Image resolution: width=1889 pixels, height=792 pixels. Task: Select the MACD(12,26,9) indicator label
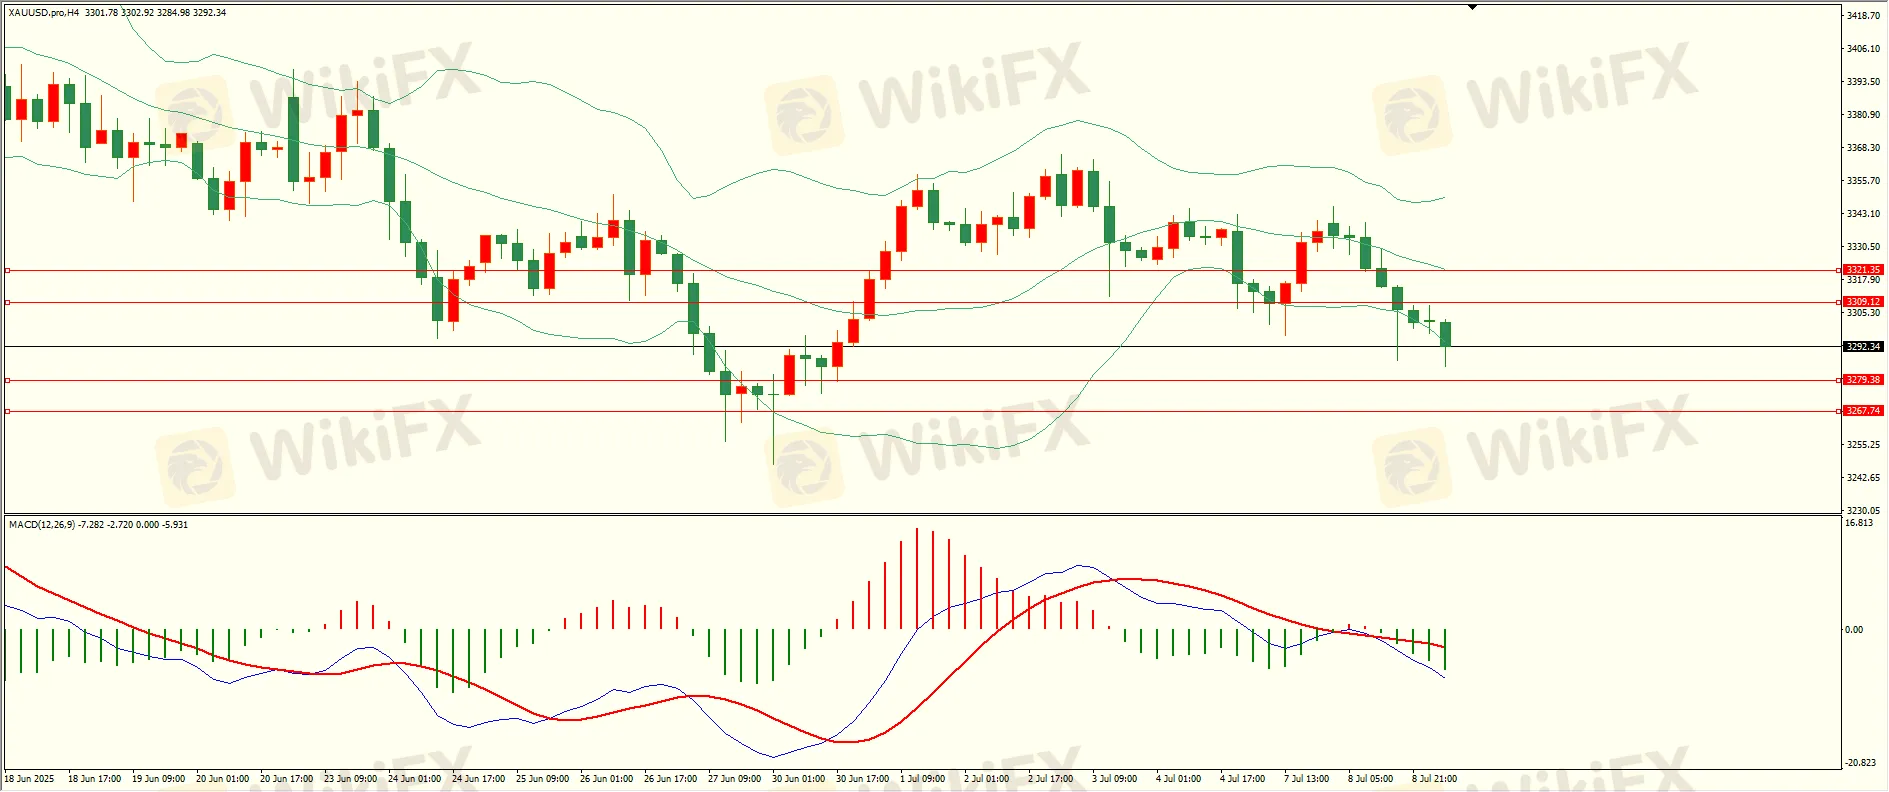[x=41, y=525]
